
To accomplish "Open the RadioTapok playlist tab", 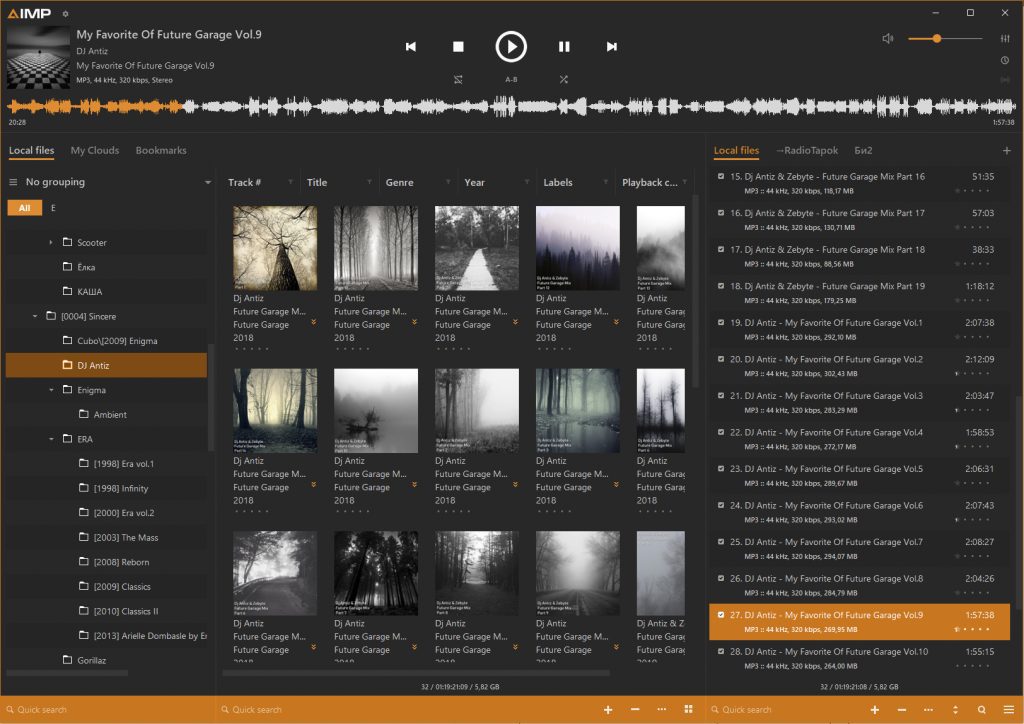I will [x=807, y=150].
